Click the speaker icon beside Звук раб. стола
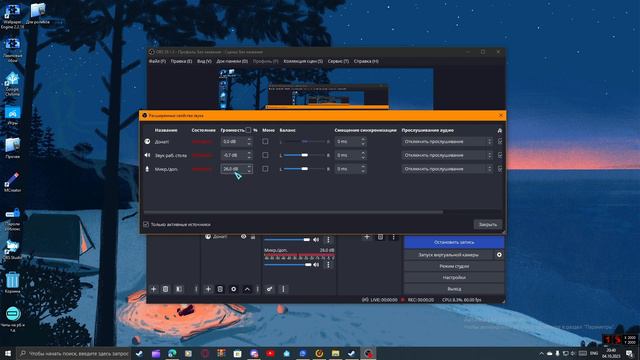 [147, 155]
